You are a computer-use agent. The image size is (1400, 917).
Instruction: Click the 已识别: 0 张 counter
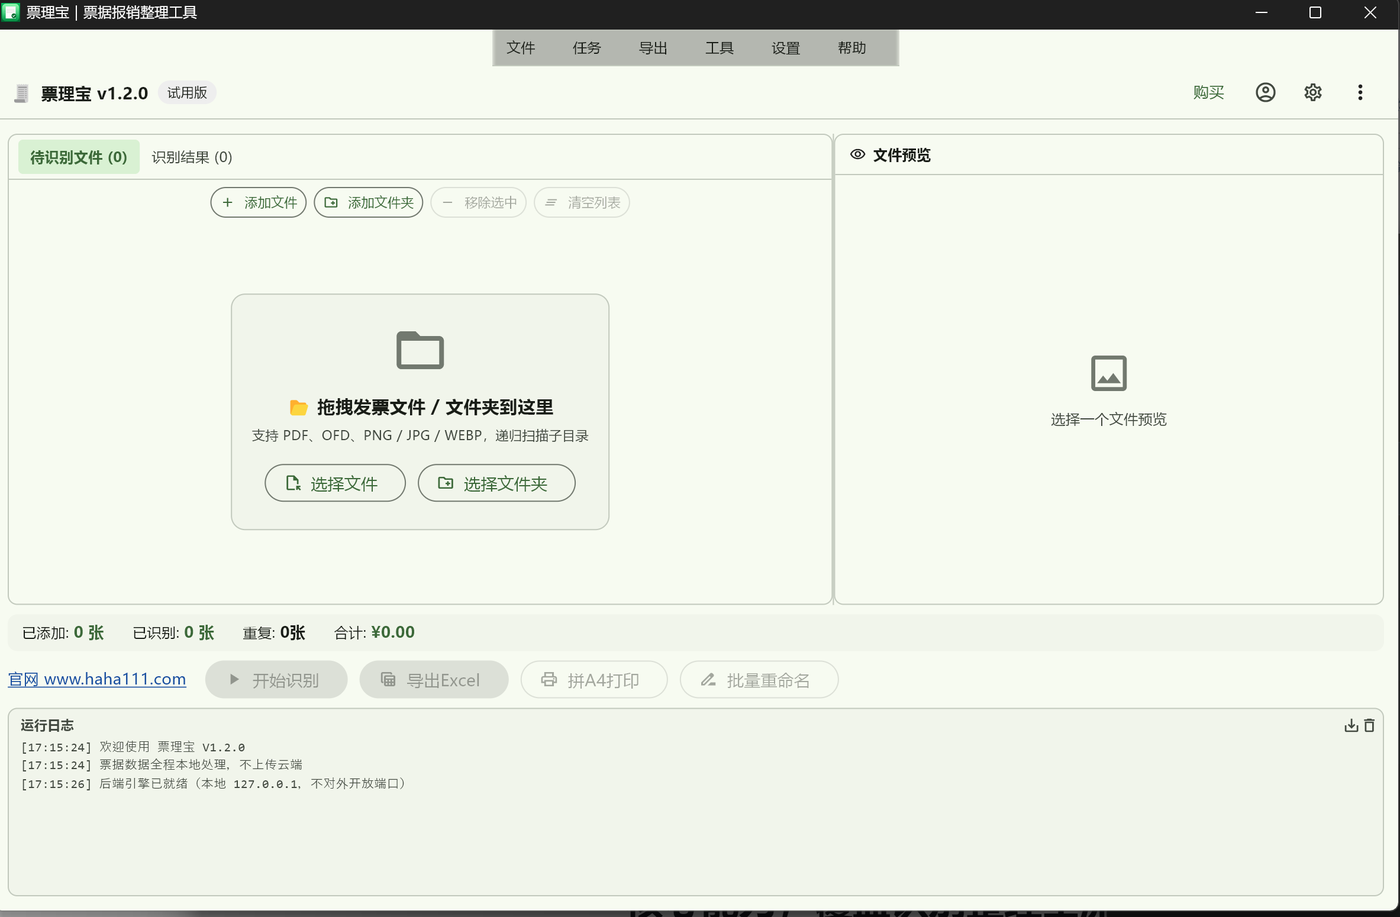(174, 632)
